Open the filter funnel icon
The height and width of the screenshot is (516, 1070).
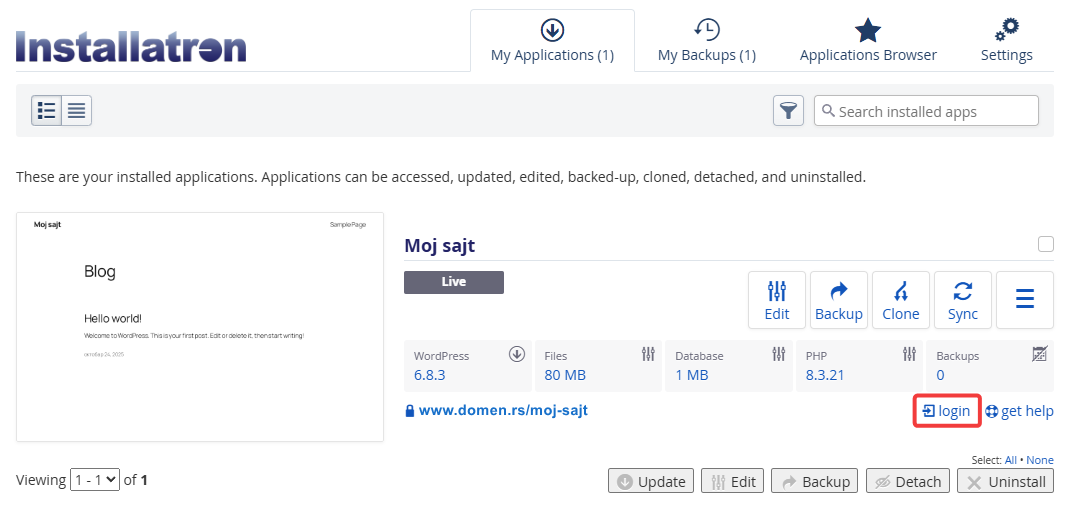click(789, 111)
